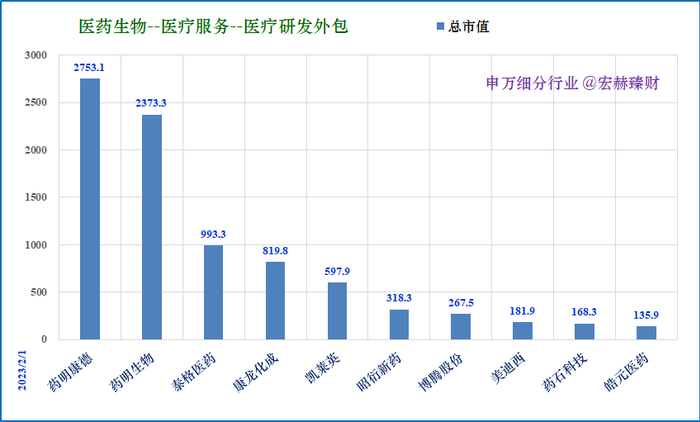
Task: Click the 药明康德 axis label
Action: tap(70, 372)
